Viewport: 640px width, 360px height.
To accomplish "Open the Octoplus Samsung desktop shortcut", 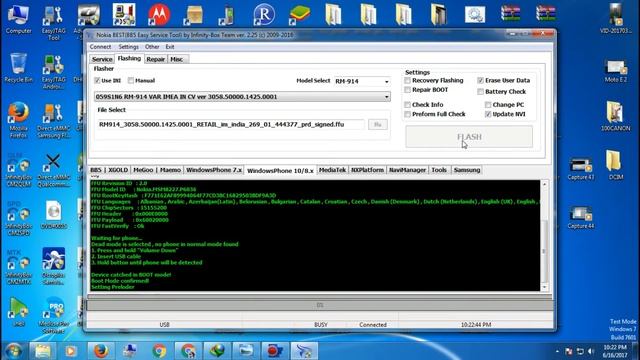I will (53, 266).
